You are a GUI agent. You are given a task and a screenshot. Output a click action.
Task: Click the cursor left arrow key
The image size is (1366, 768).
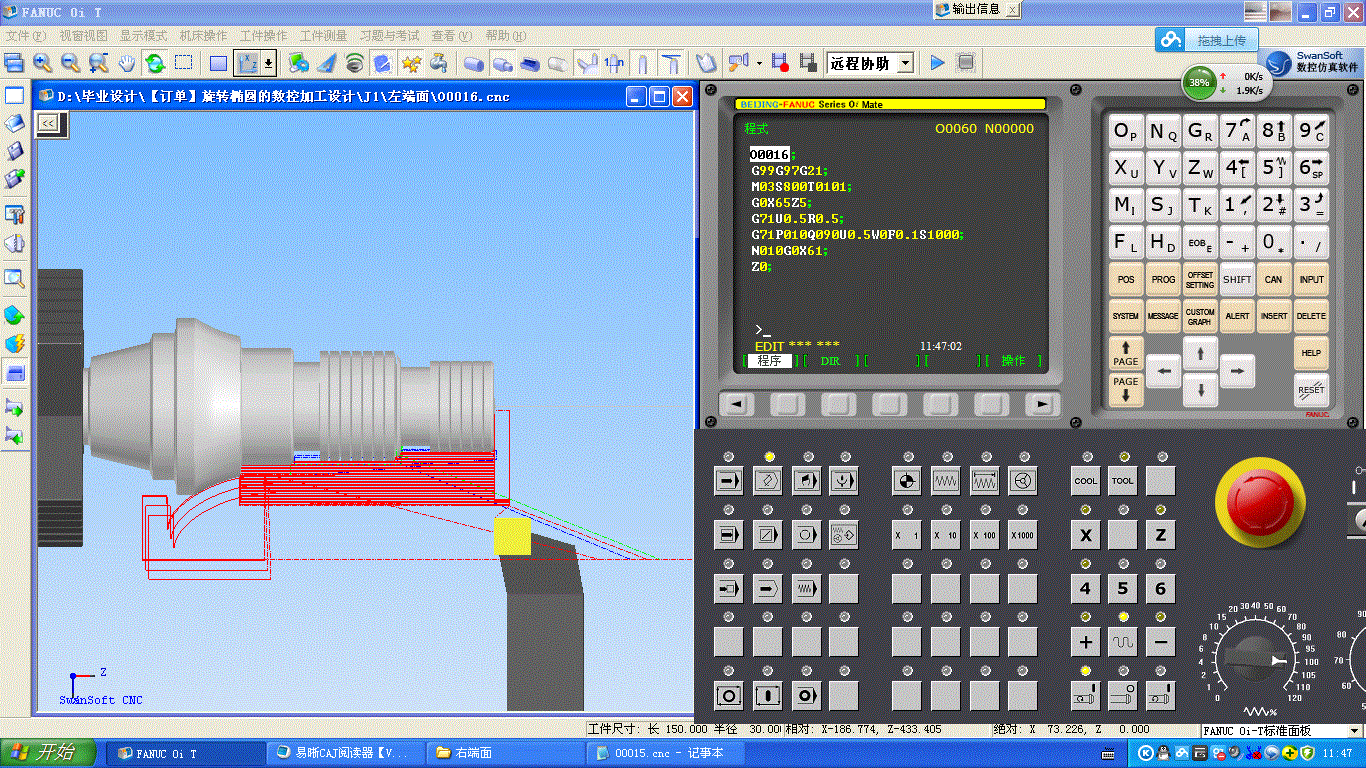tap(1163, 371)
